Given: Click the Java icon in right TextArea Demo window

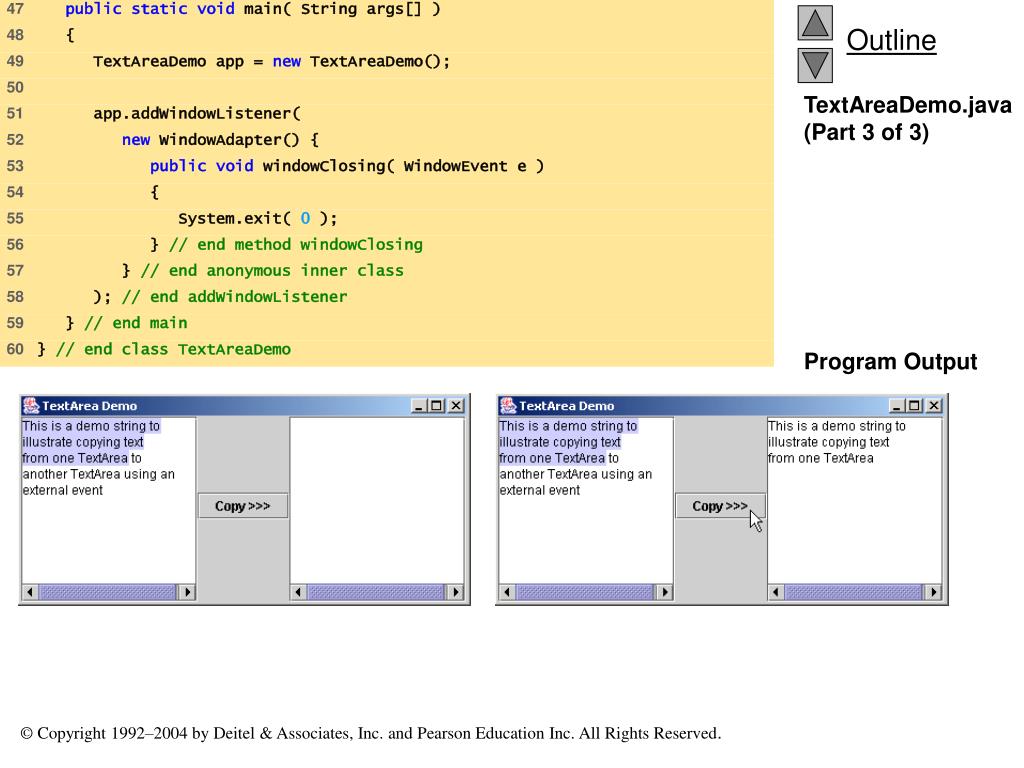Looking at the screenshot, I should [508, 406].
